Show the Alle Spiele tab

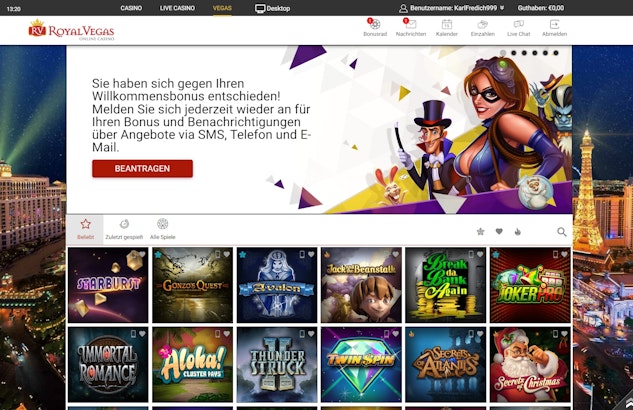pyautogui.click(x=163, y=229)
